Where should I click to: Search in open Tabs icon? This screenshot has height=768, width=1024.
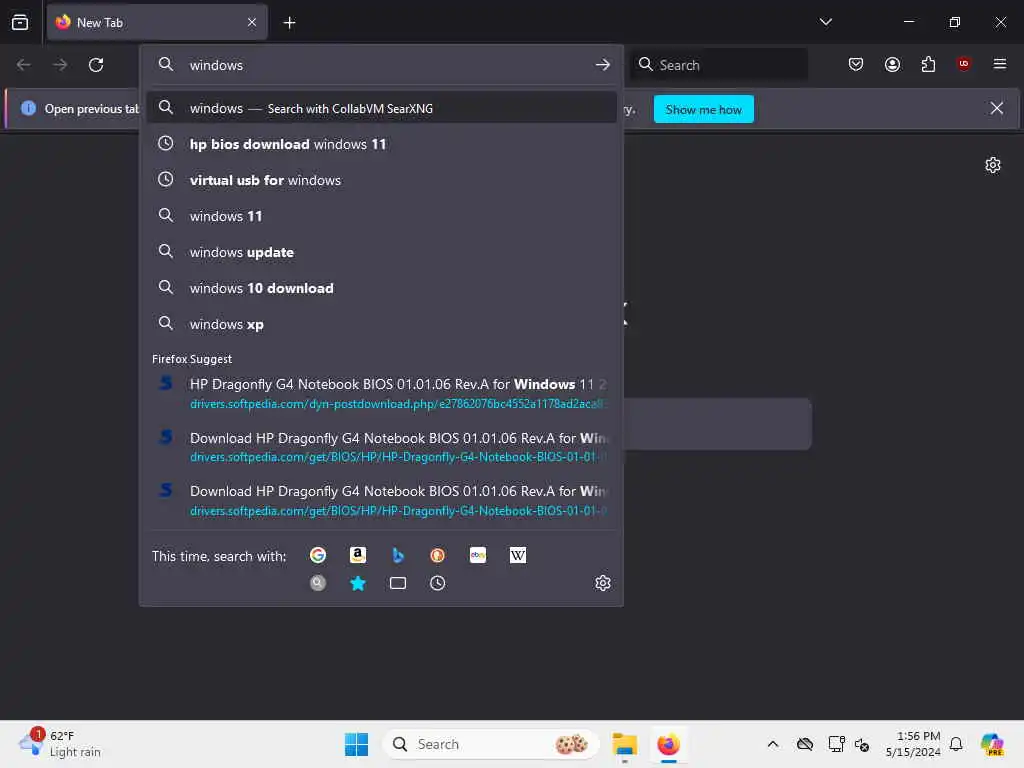click(398, 583)
